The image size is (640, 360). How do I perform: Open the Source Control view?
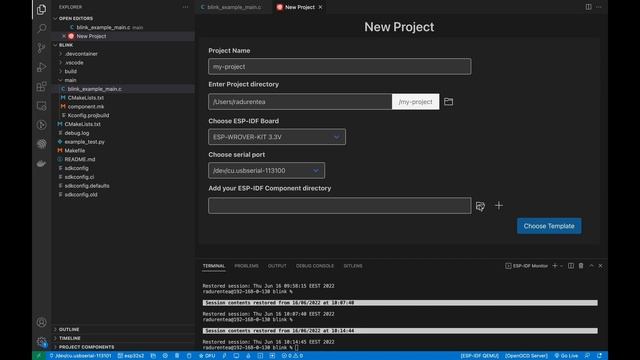coord(41,48)
